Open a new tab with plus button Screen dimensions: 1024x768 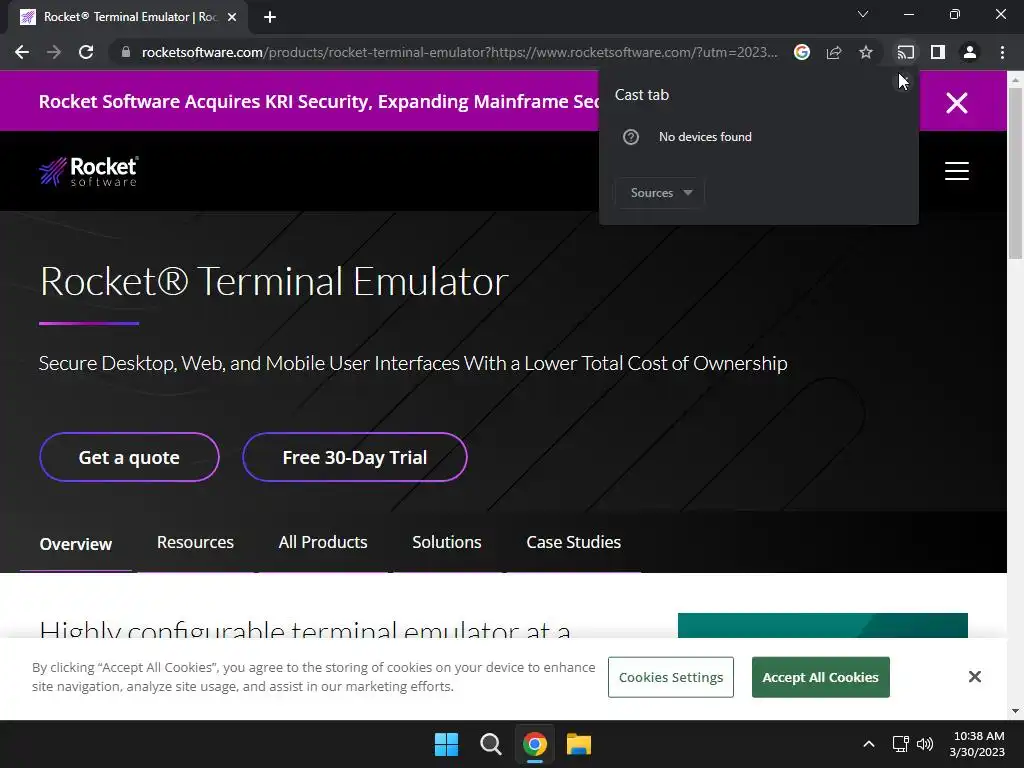[270, 17]
